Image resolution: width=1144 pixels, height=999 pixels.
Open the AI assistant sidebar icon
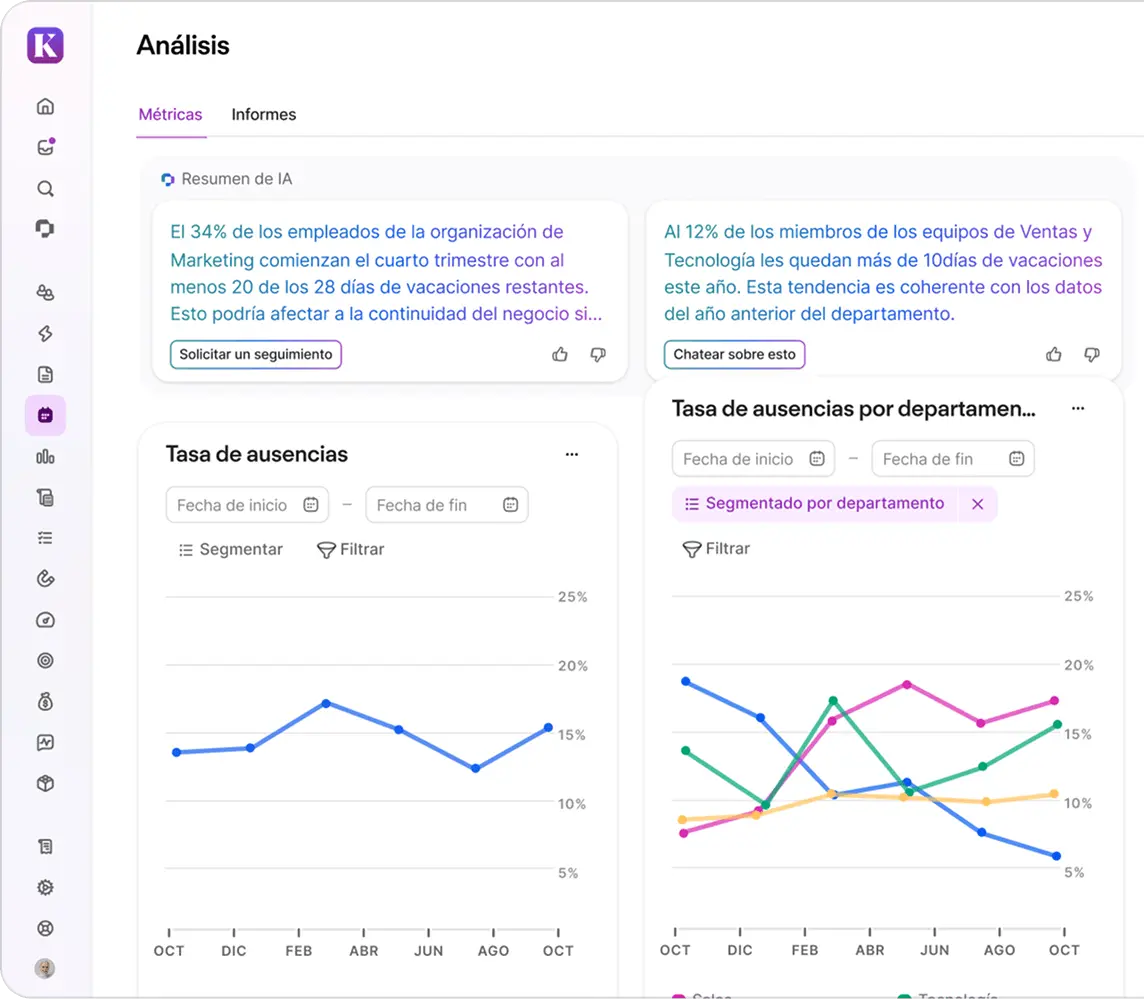pos(45,229)
